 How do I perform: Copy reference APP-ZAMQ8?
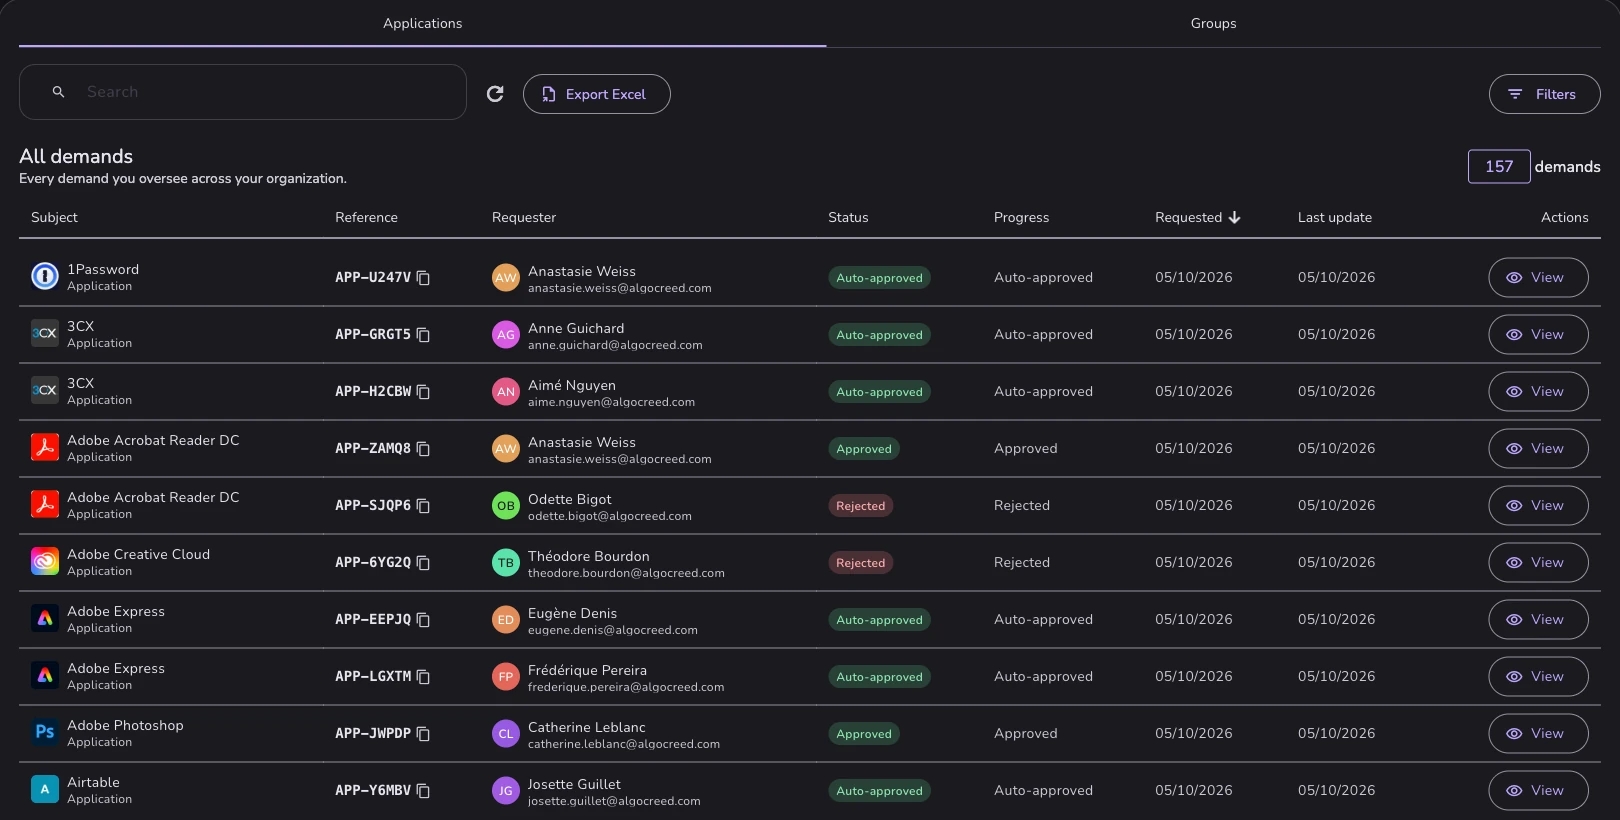(x=423, y=449)
